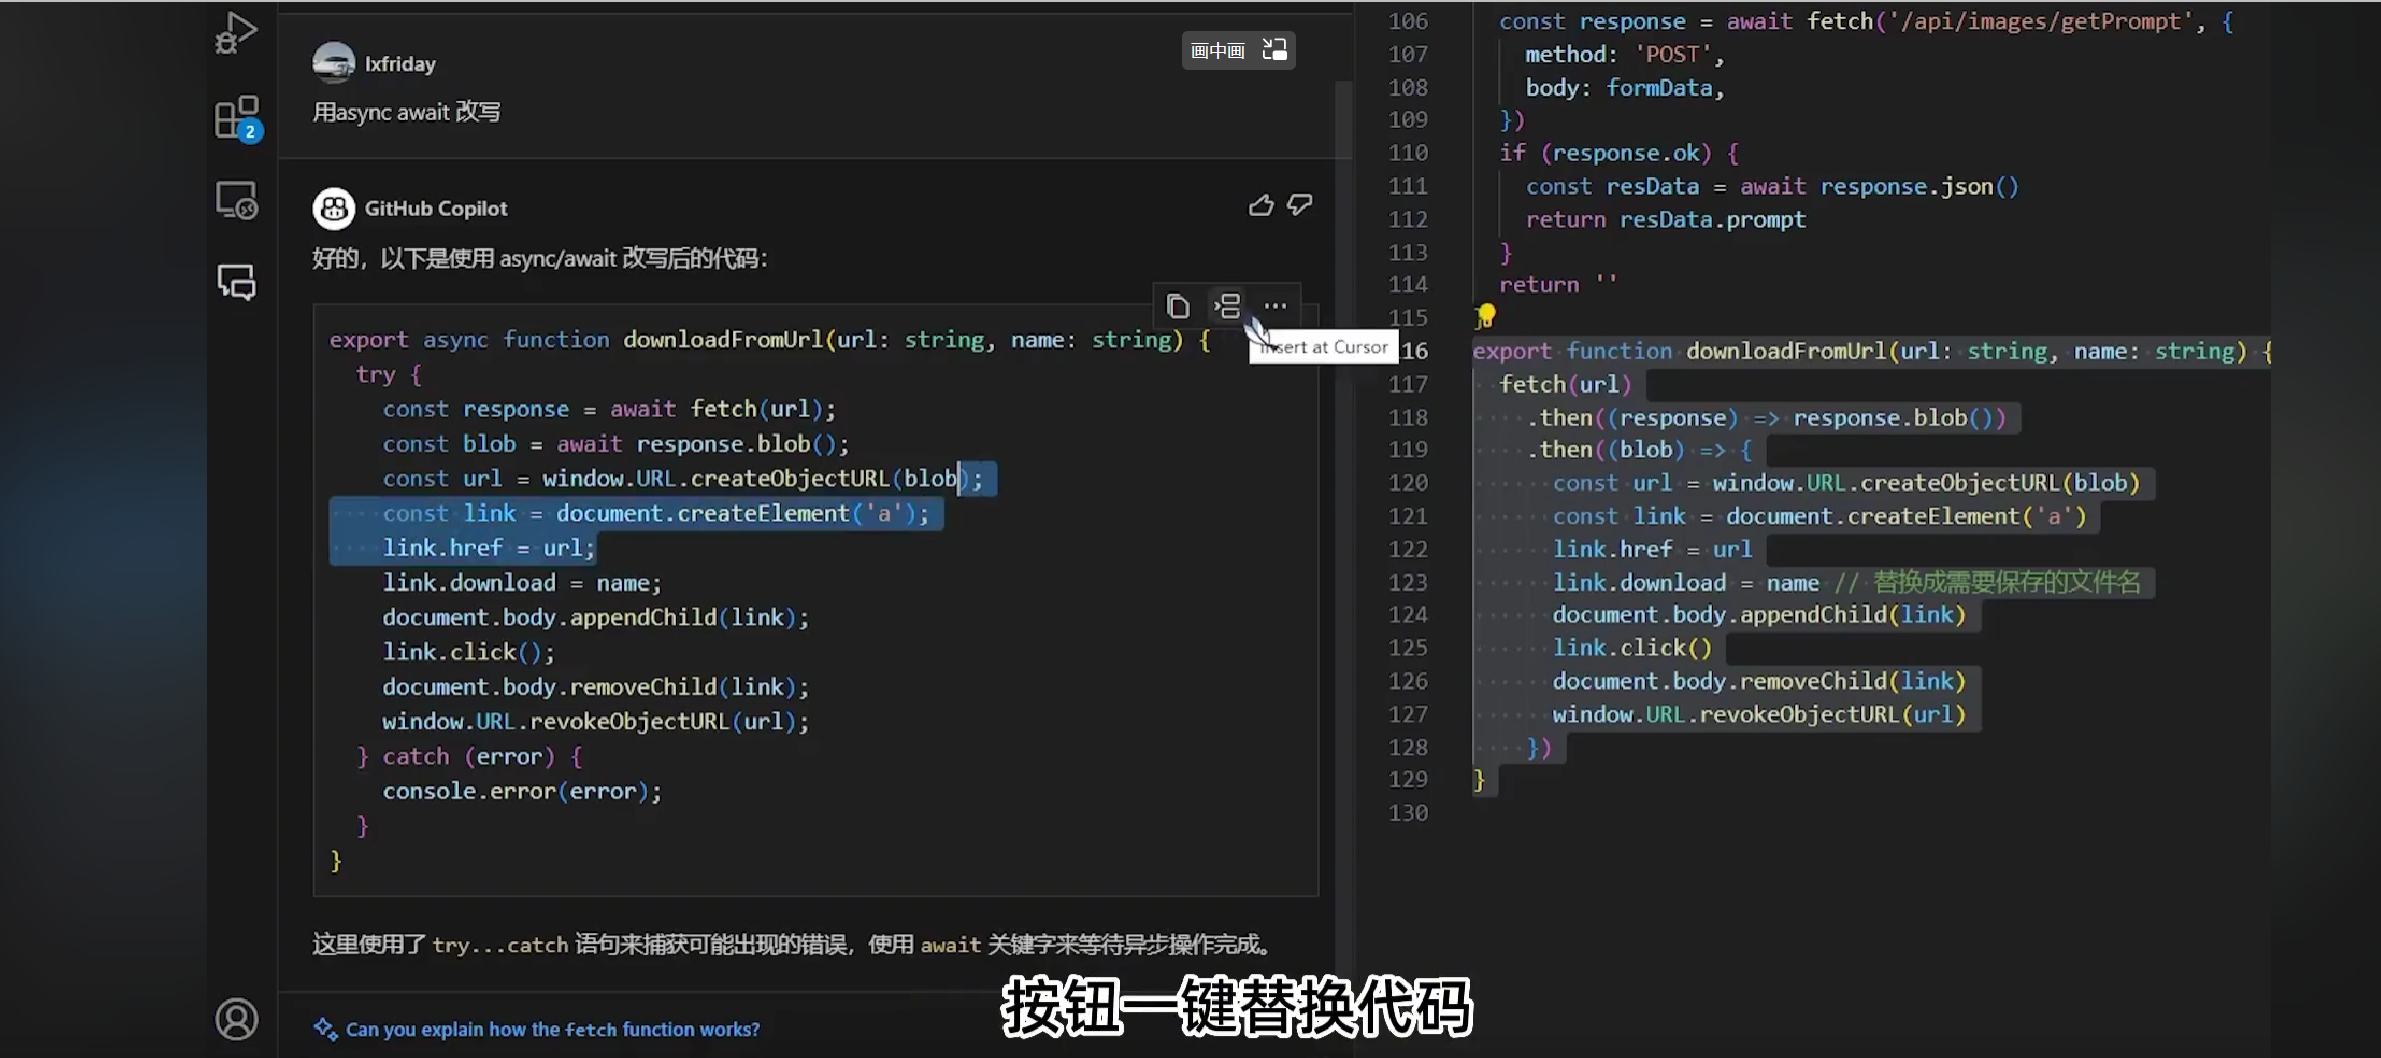Give the Copilot answer a thumbs down
This screenshot has width=2381, height=1058.
click(1299, 205)
